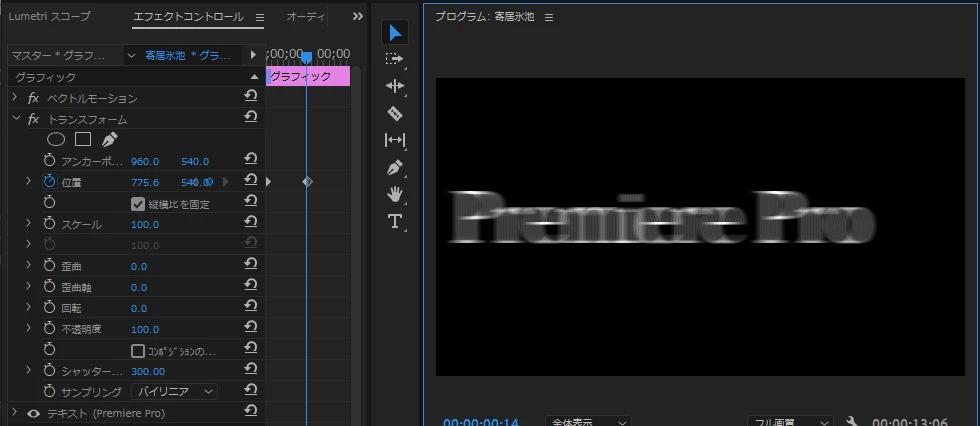Open program monitor settings wrench
The width and height of the screenshot is (980, 426).
851,422
